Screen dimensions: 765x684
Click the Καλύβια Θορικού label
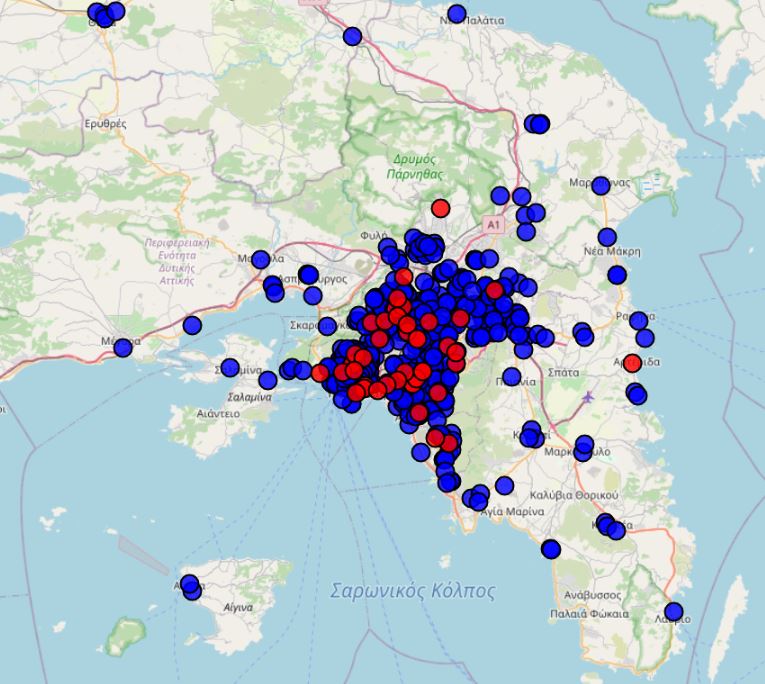574,495
